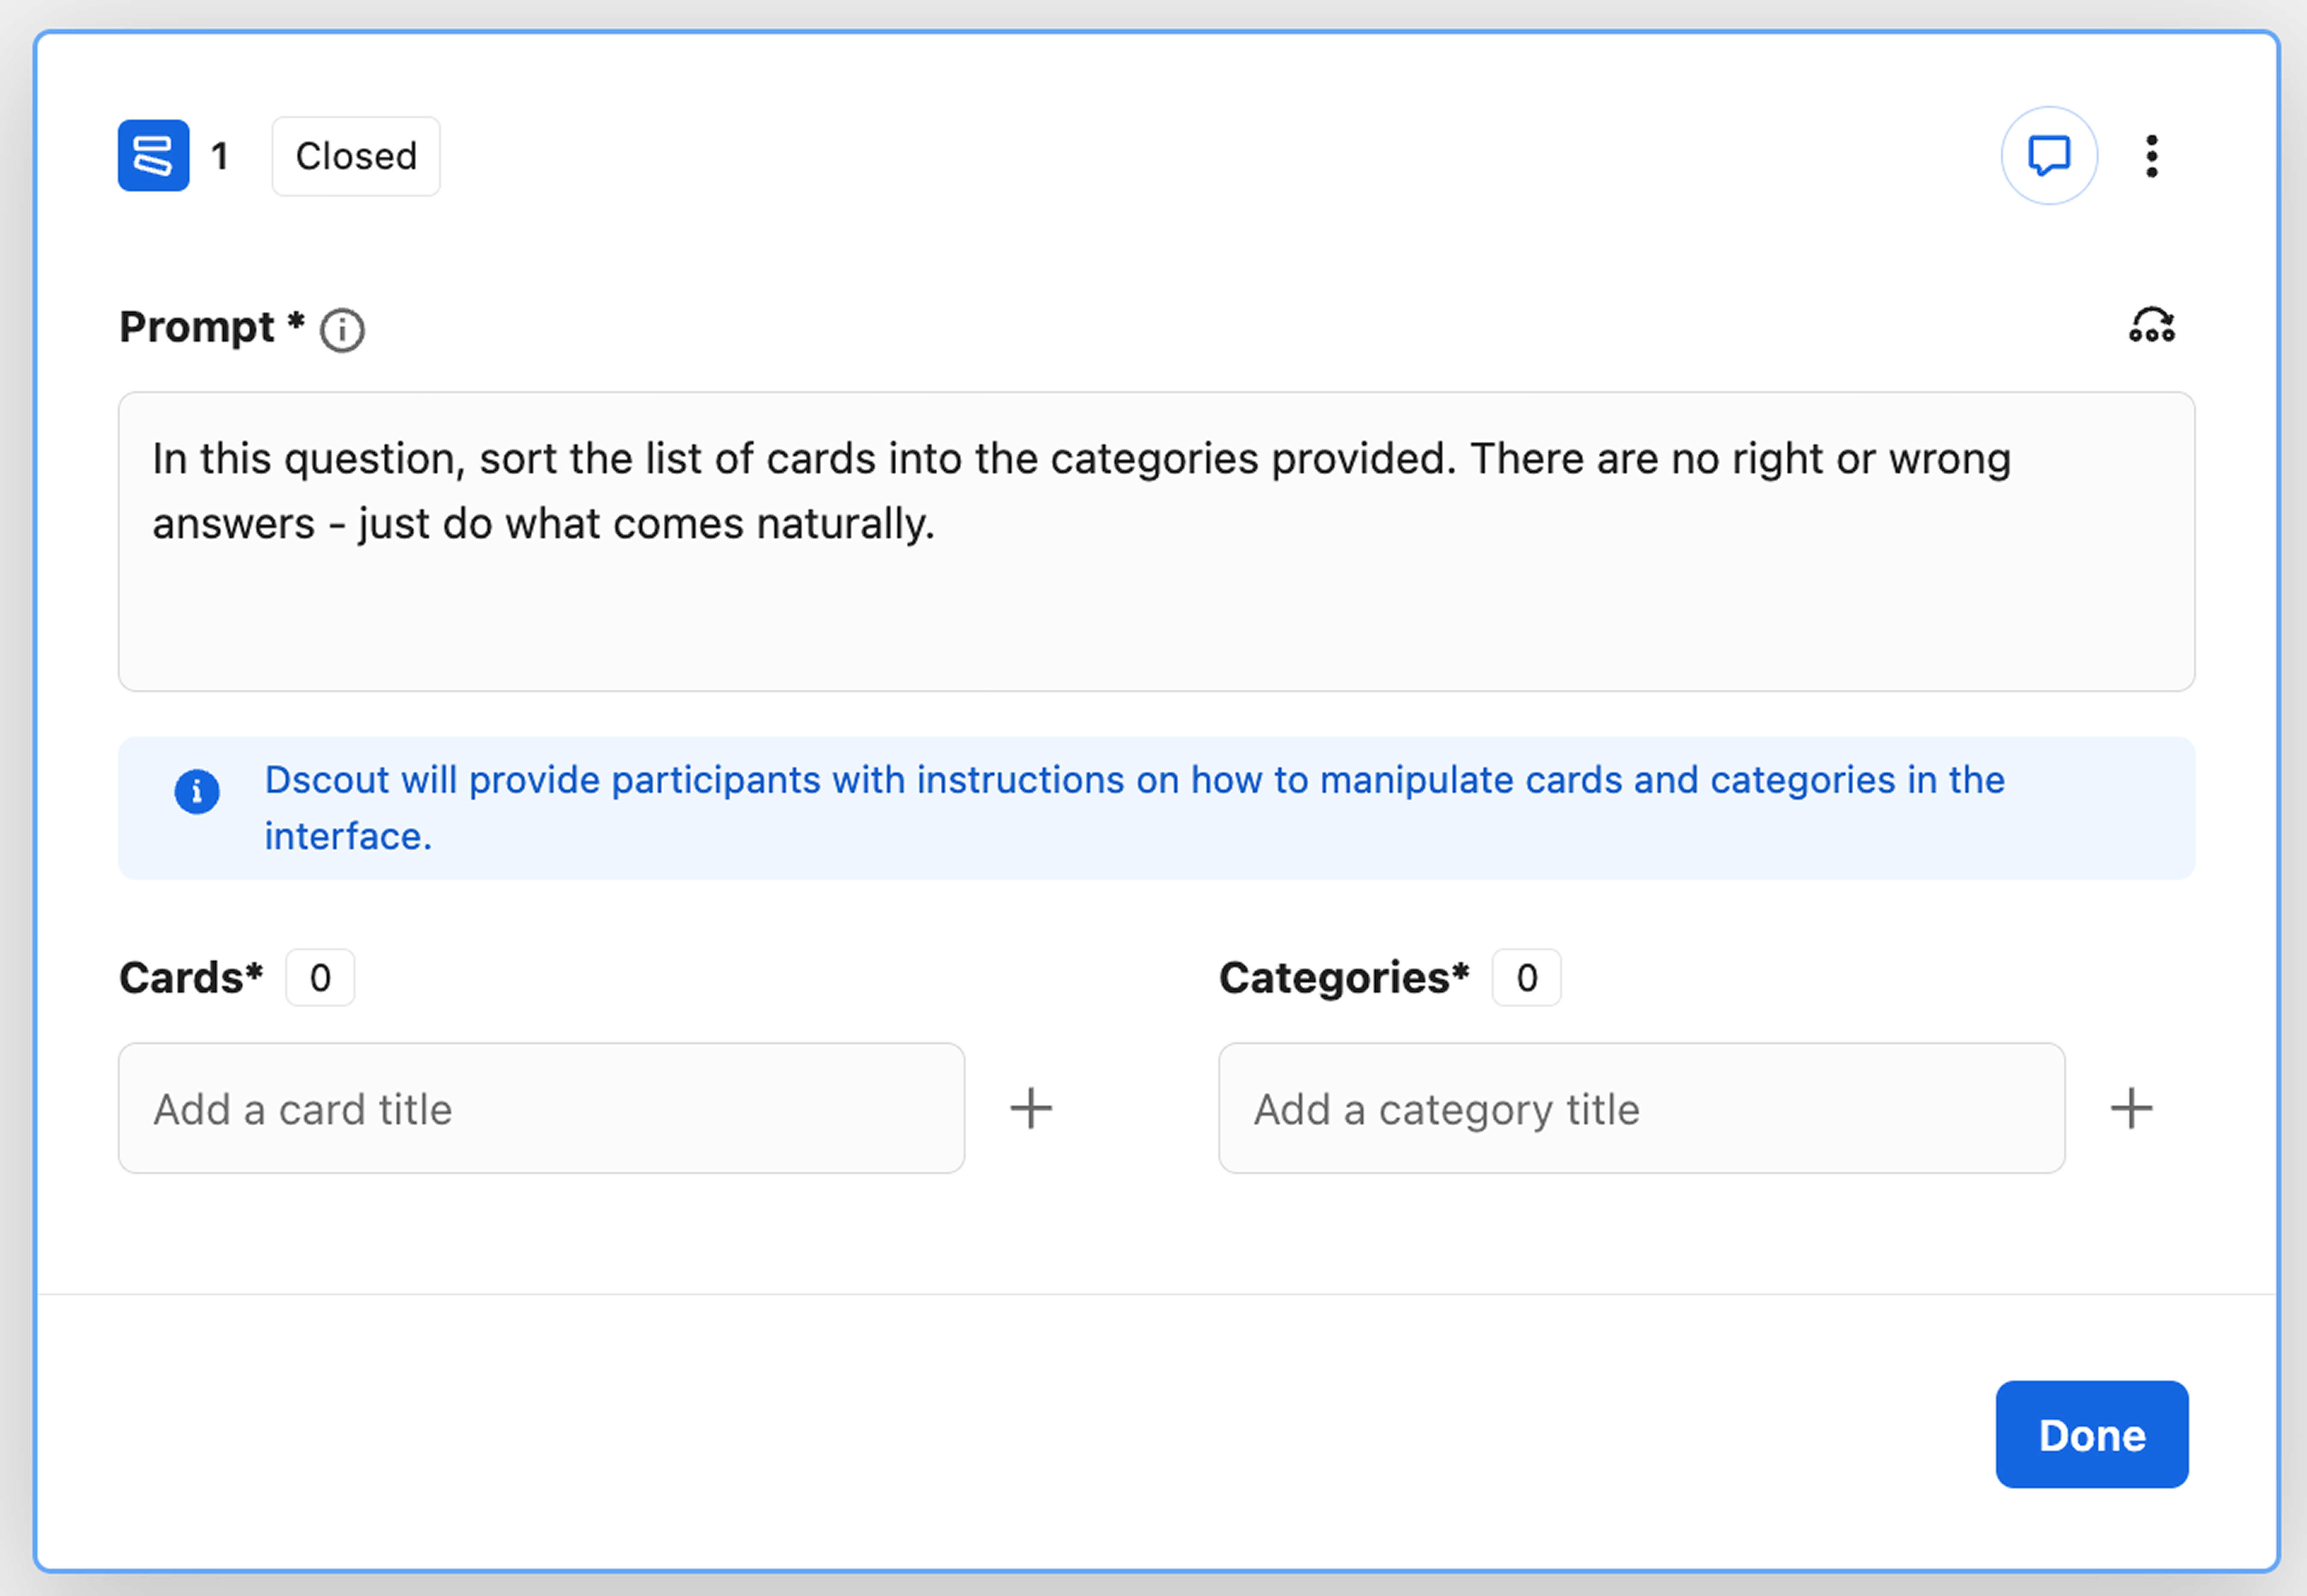Viewport: 2307px width, 1596px height.
Task: Open the three-dot more options menu
Action: click(x=2151, y=156)
